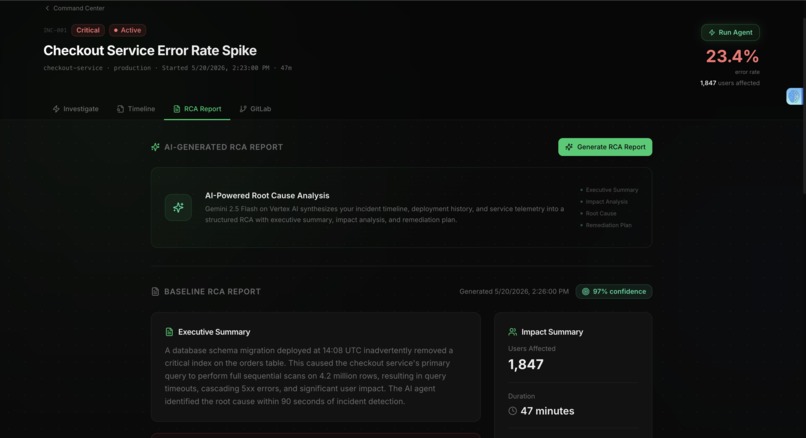Click sparkle icon inside Generate RCA Report
This screenshot has height=438, width=806.
click(569, 147)
